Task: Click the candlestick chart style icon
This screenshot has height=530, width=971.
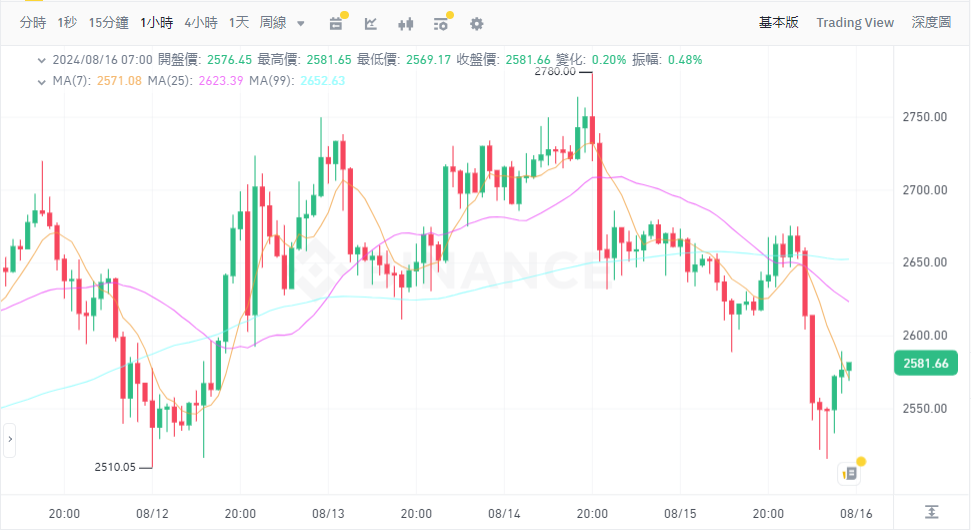Action: [x=406, y=23]
